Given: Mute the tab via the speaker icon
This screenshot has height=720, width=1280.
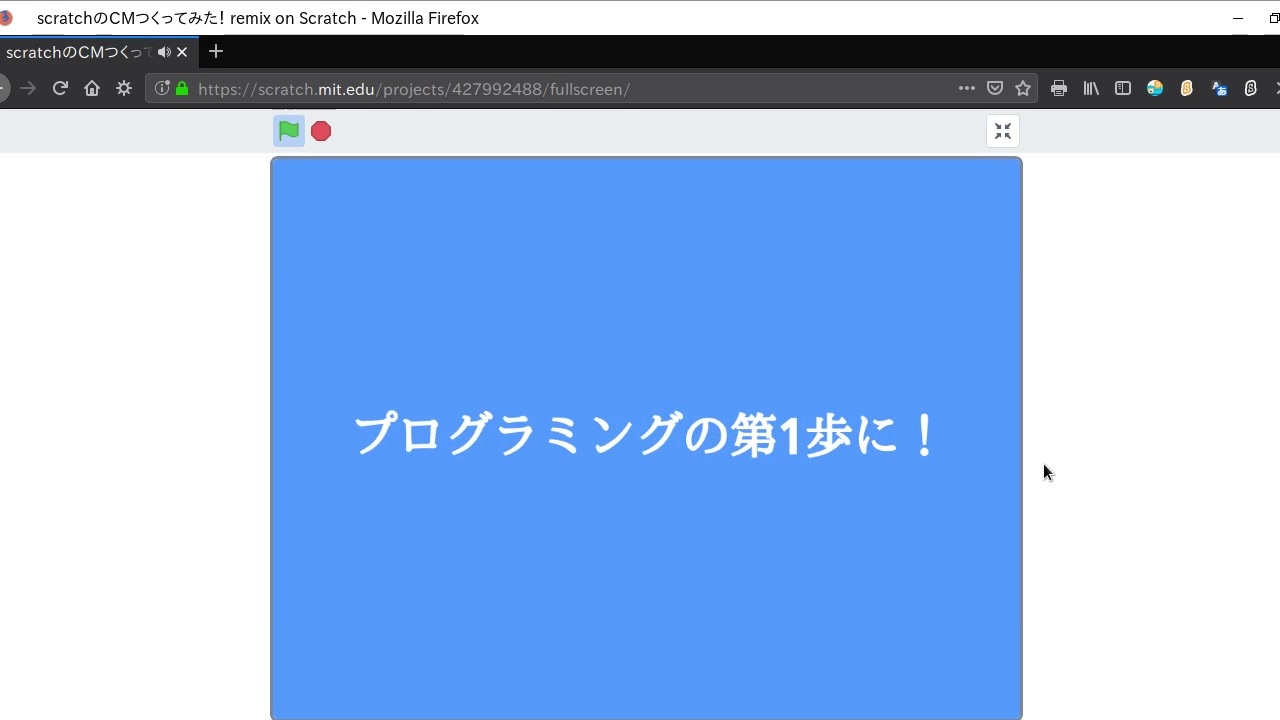Looking at the screenshot, I should click(164, 52).
